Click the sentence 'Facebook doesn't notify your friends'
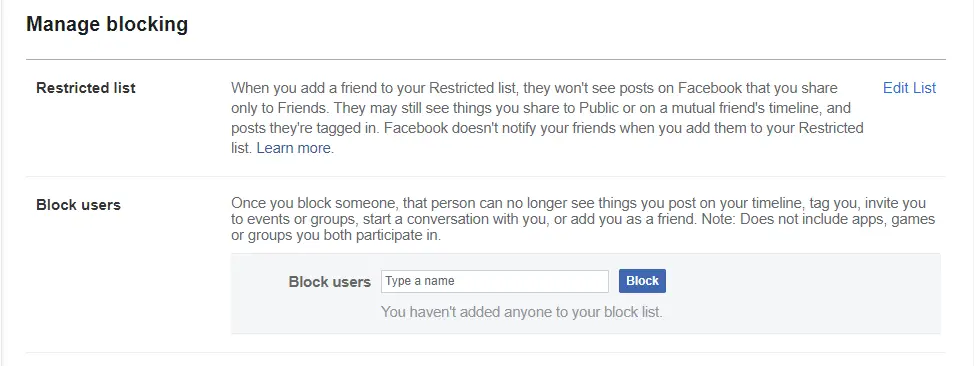This screenshot has height=366, width=974. (547, 138)
